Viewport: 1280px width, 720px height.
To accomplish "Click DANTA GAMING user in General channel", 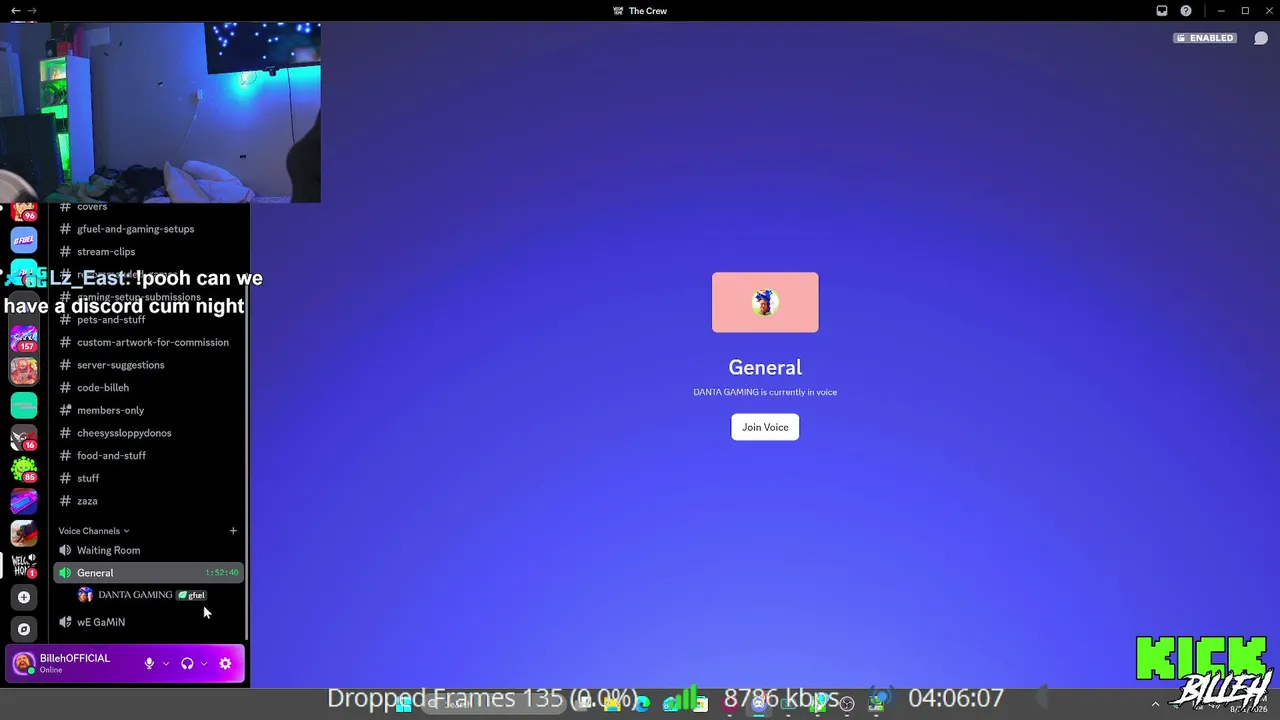I will (x=135, y=595).
